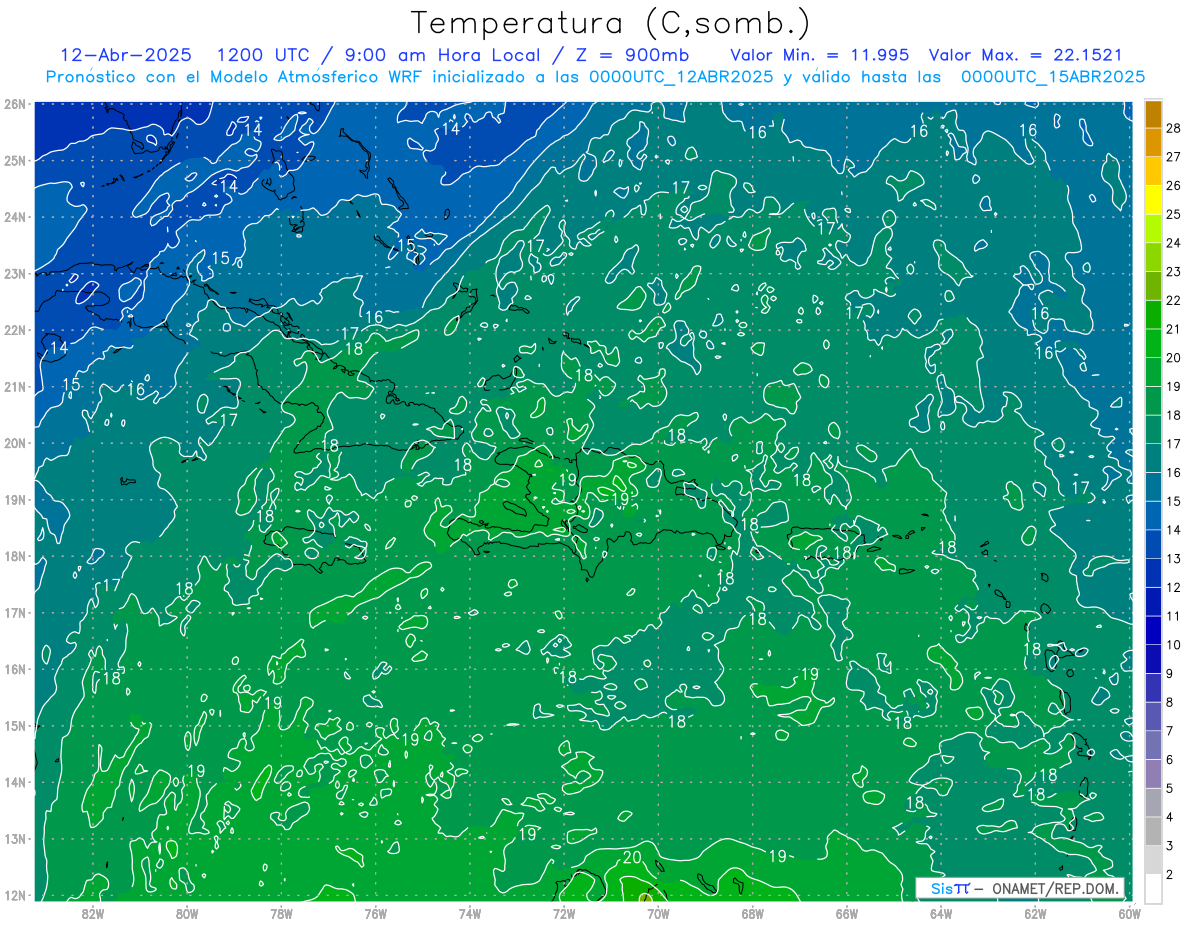This screenshot has width=1200, height=927.
Task: Click the "60W" longitude axis label
Action: pos(1130,913)
